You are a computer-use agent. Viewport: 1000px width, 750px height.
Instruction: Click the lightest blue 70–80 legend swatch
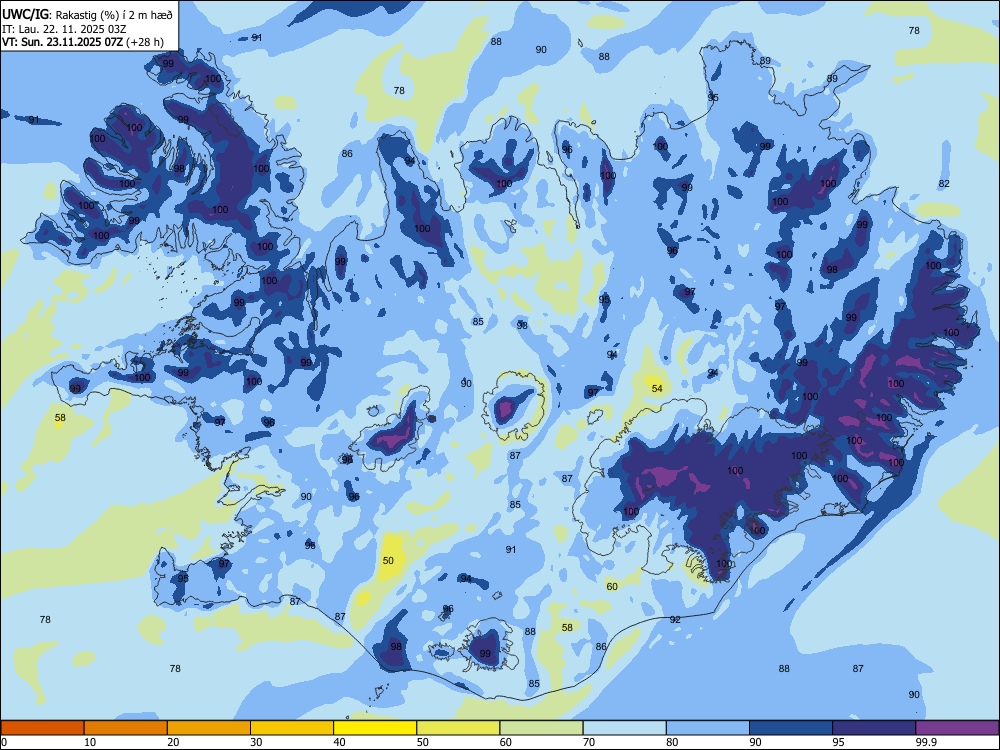[624, 728]
